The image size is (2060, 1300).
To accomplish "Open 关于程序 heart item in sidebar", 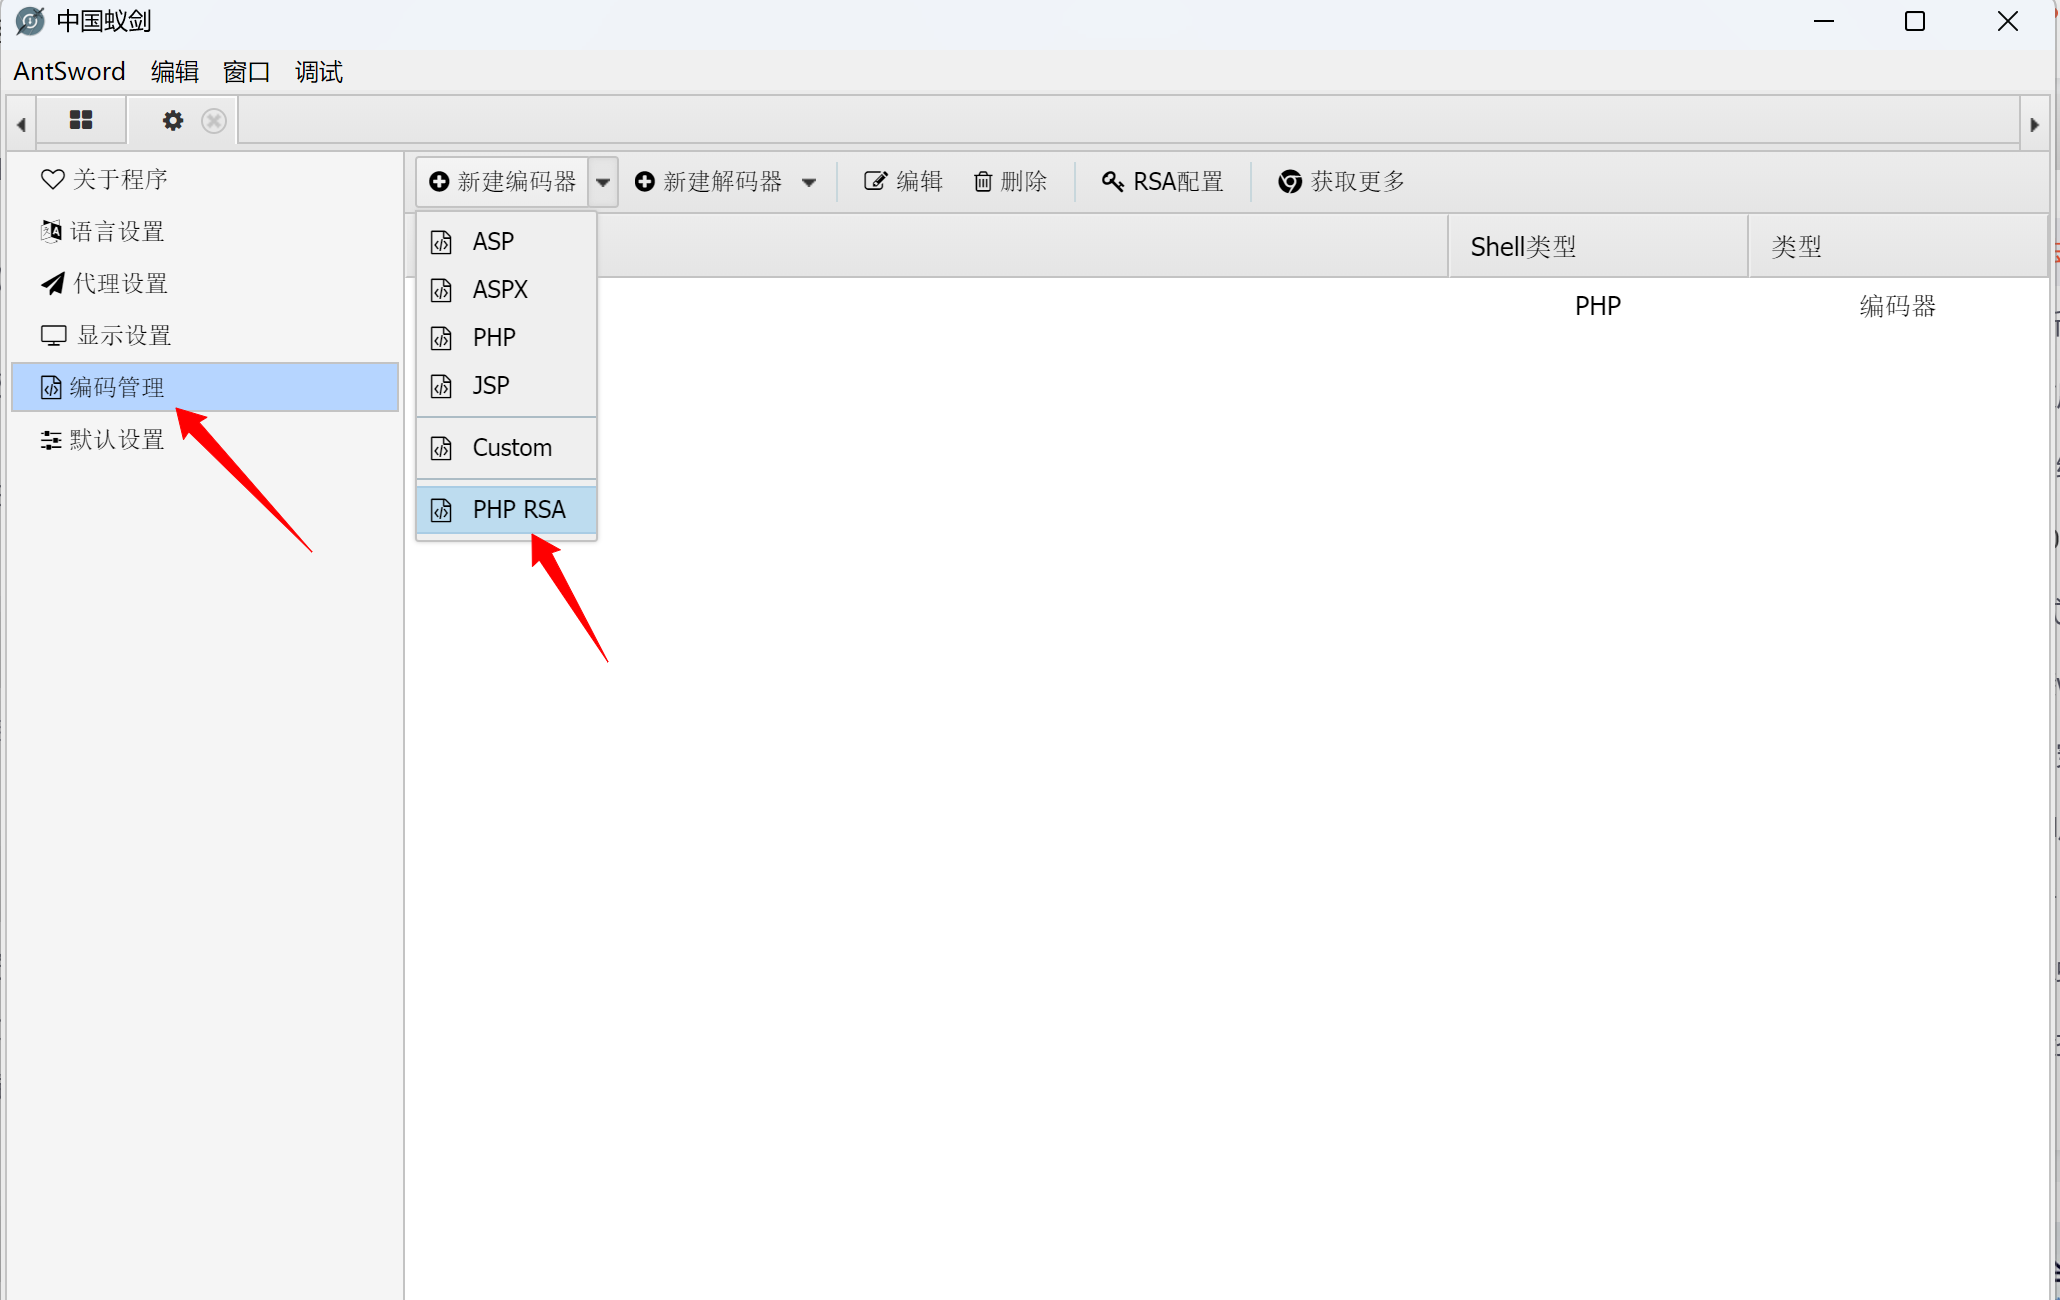I will (x=104, y=179).
